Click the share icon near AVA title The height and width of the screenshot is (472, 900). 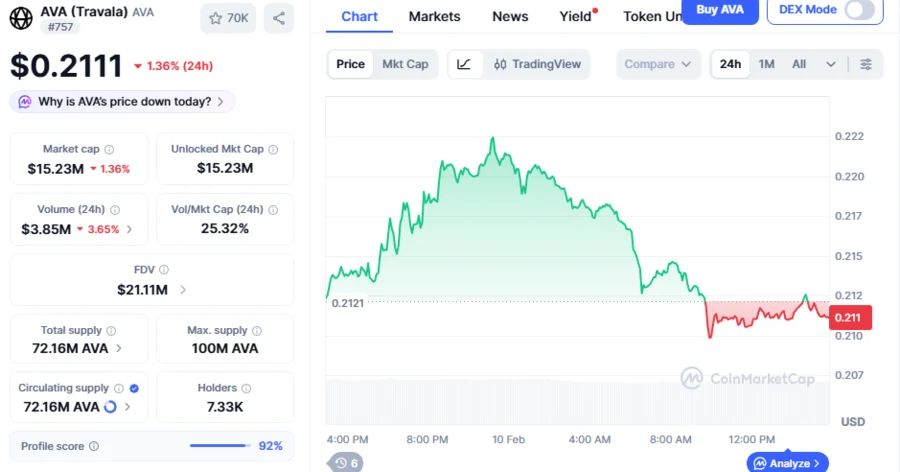[278, 18]
